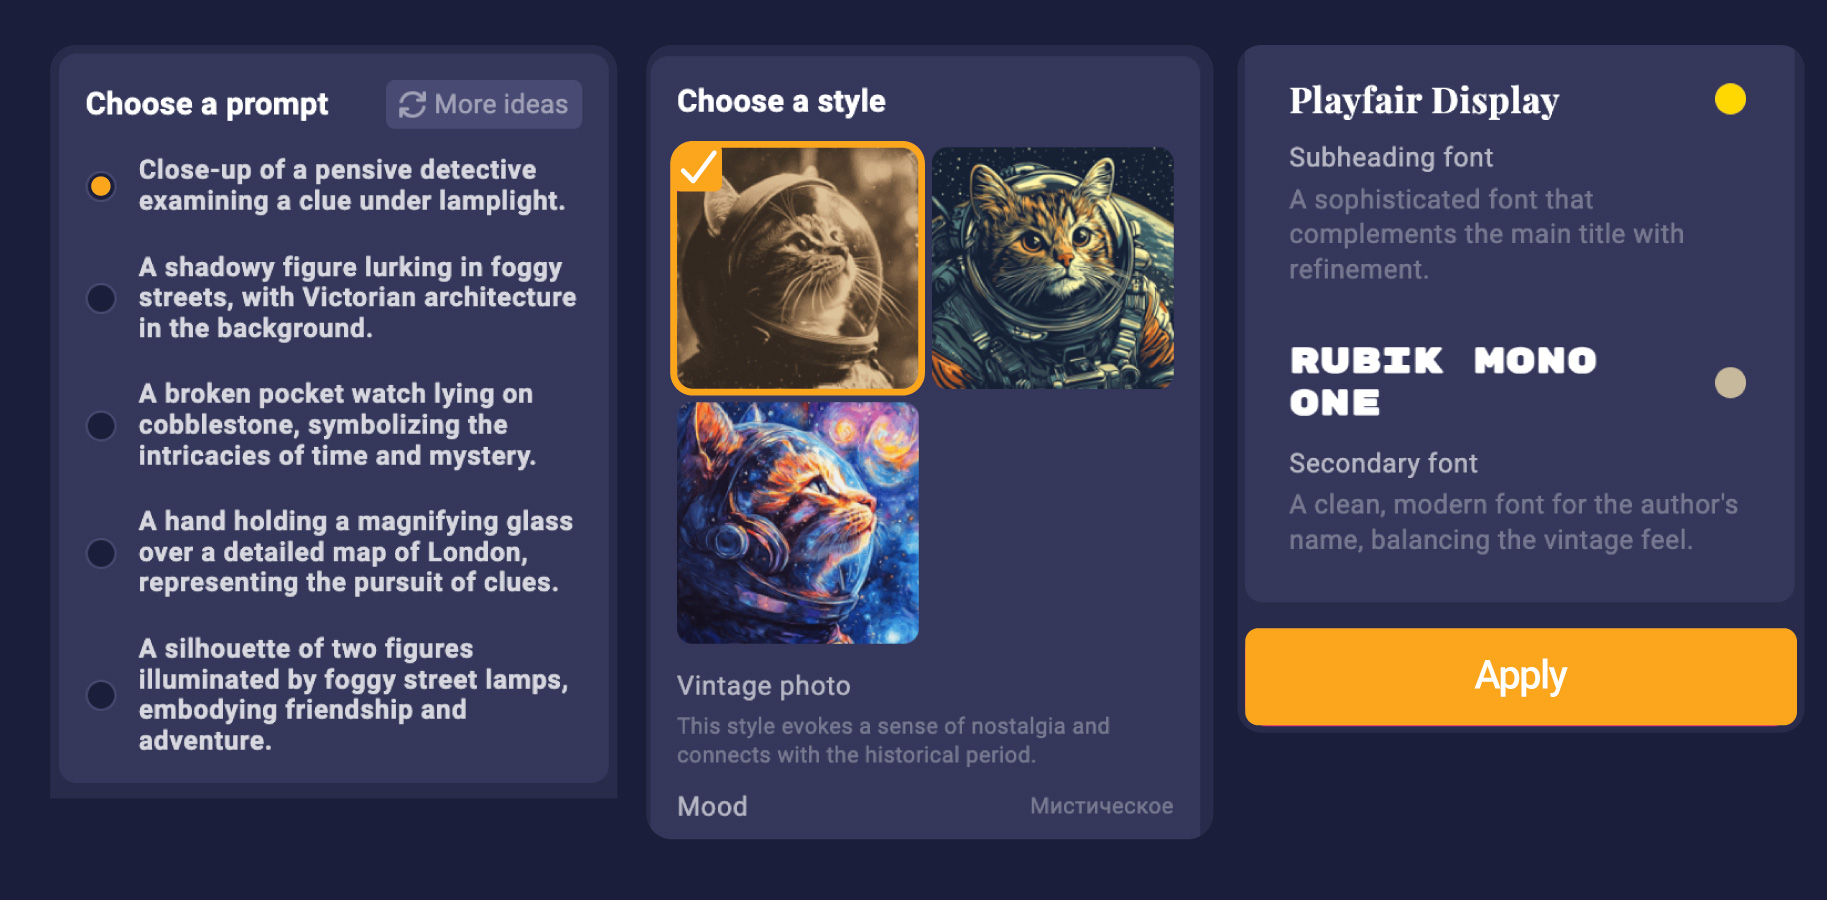
Task: Click the More ideas button
Action: click(x=484, y=104)
